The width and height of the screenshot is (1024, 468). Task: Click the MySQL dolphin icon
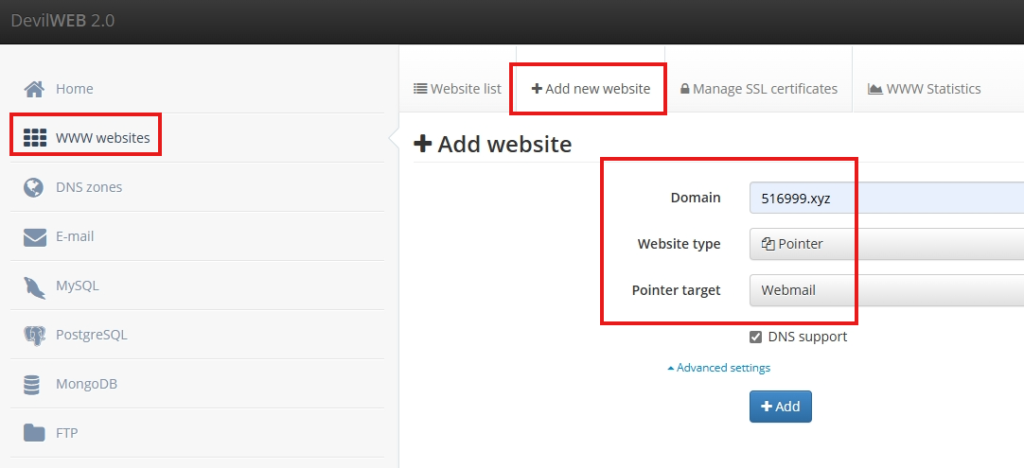coord(35,286)
